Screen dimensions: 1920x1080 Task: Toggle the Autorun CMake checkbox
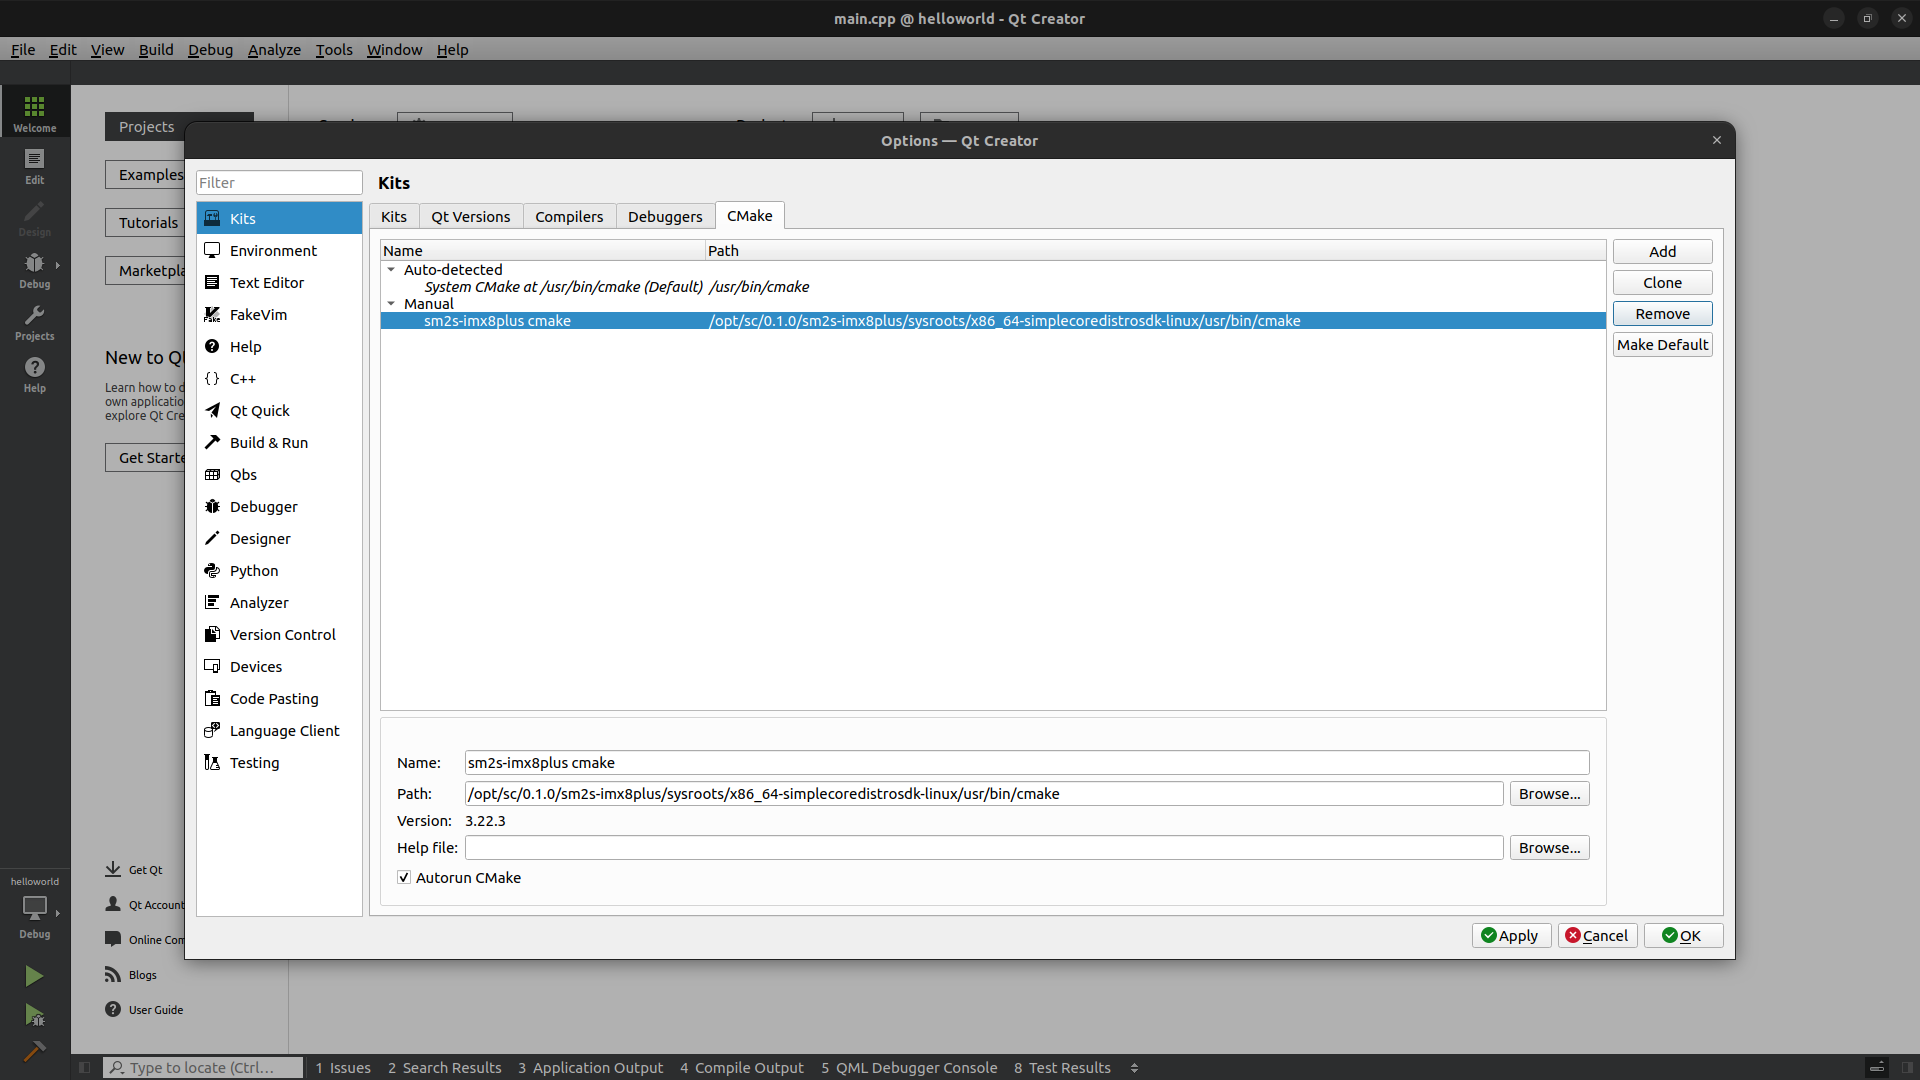404,878
